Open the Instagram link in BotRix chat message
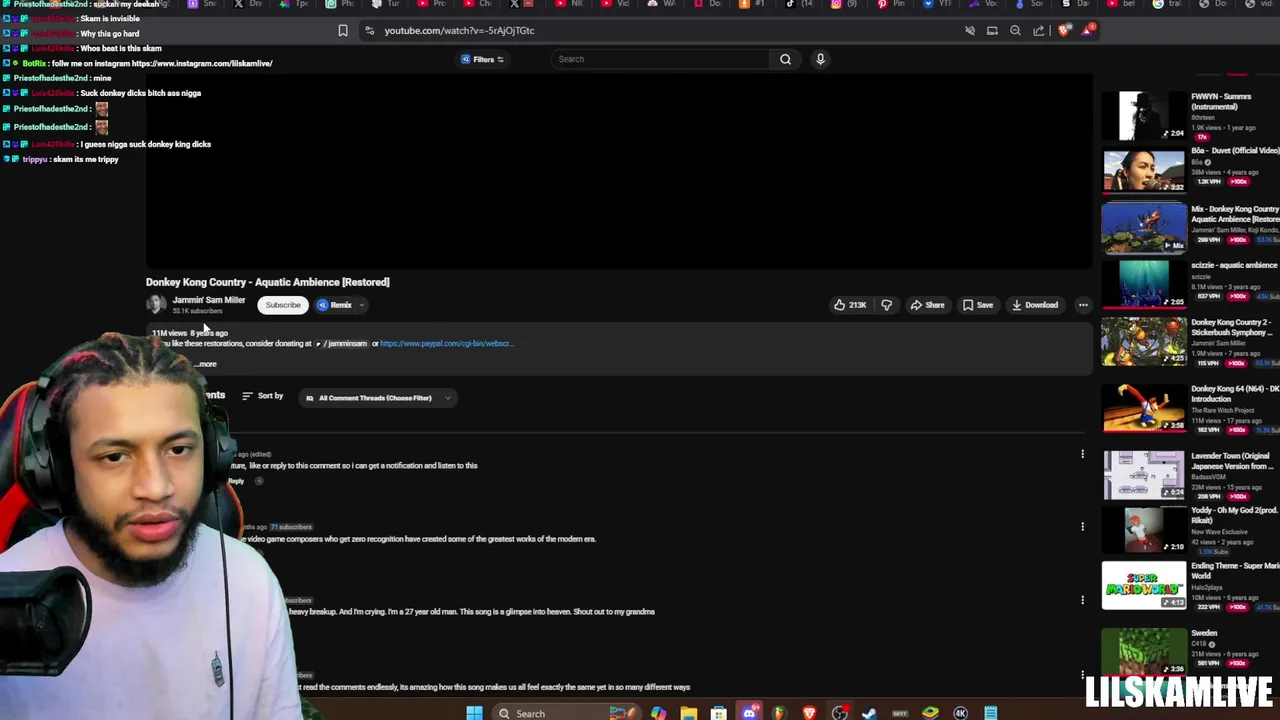This screenshot has width=1280, height=720. point(202,63)
